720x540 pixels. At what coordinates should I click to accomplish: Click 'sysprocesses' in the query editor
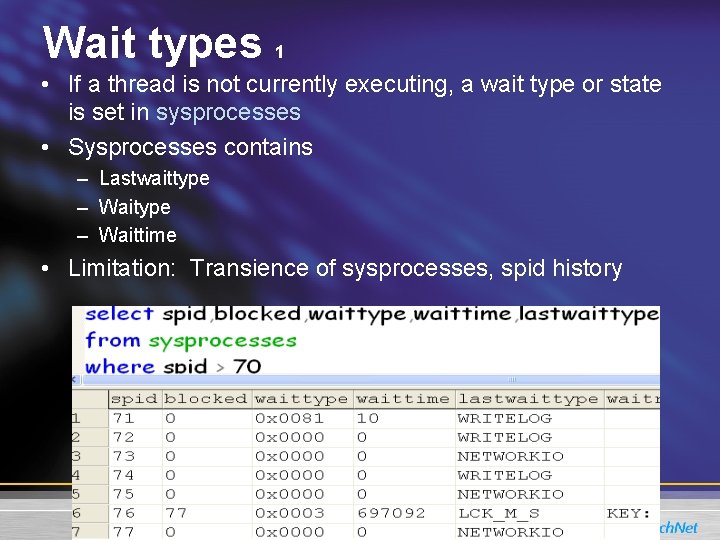[223, 341]
